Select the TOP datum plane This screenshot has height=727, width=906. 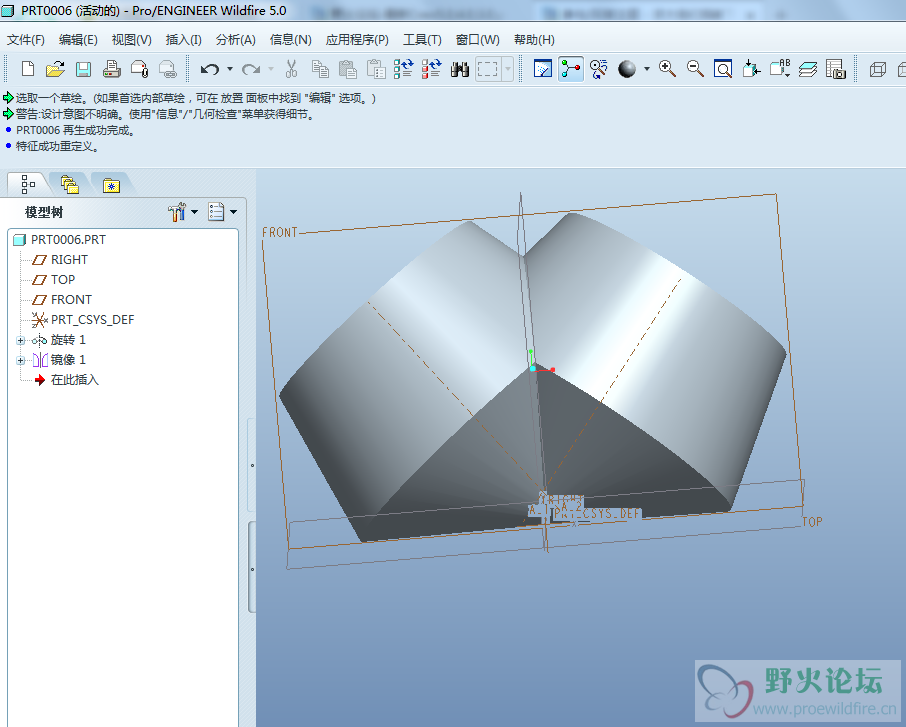[x=54, y=280]
